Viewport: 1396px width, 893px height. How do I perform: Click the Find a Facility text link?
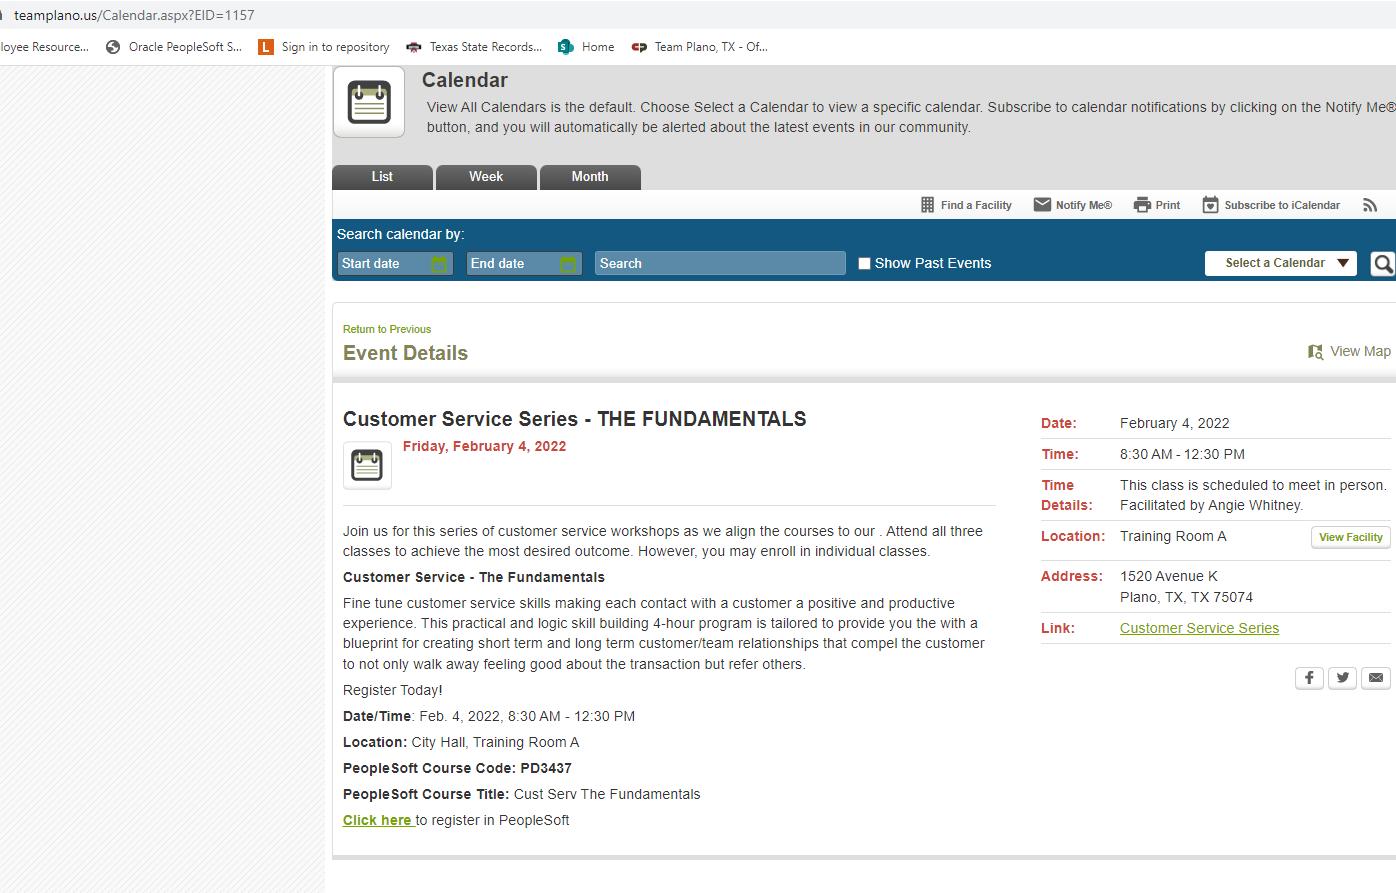[x=976, y=205]
